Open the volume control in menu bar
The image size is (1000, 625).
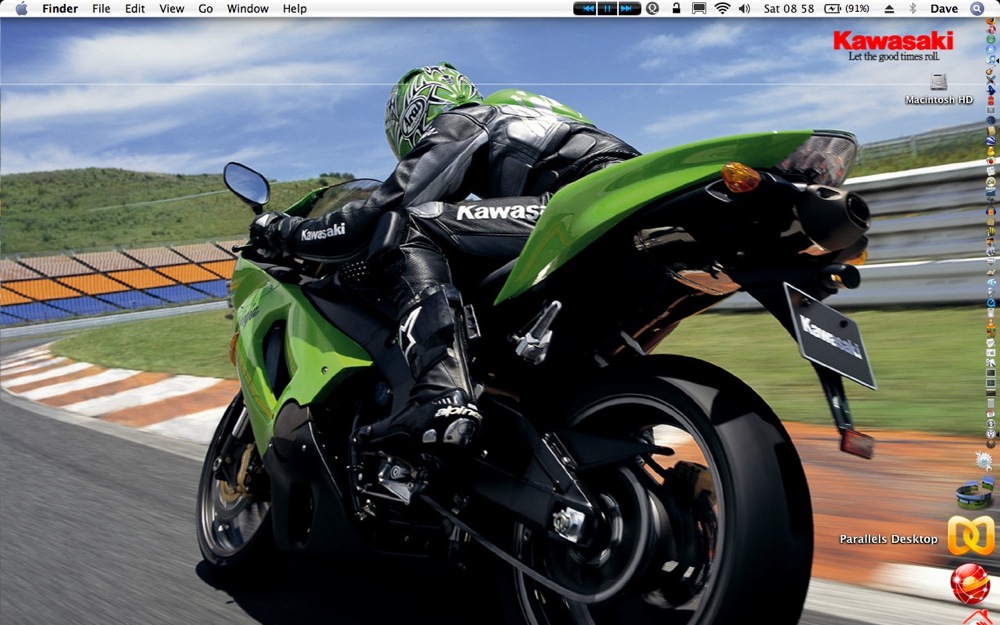coord(744,8)
